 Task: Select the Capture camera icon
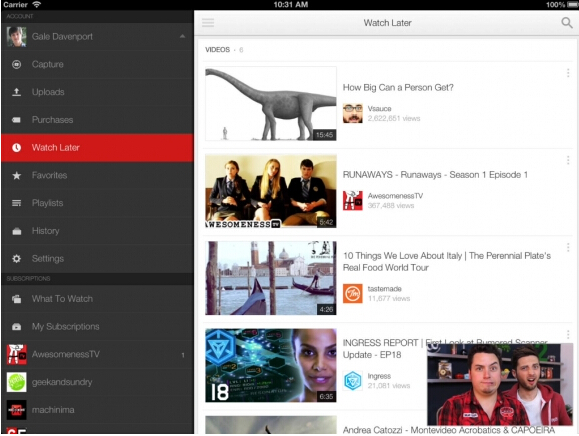[x=16, y=64]
